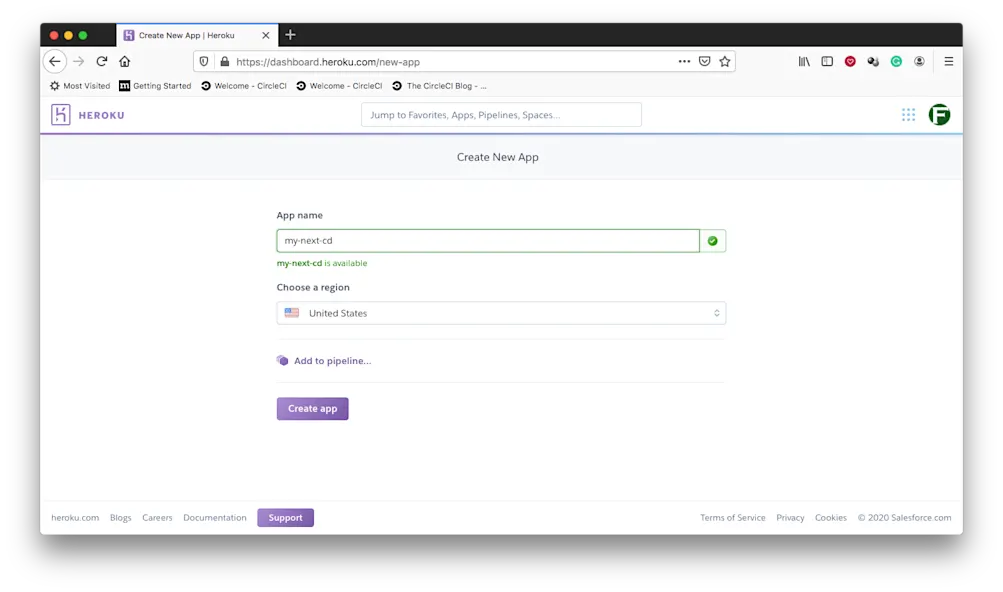Click the purple Support button
The height and width of the screenshot is (592, 1003).
coord(285,517)
